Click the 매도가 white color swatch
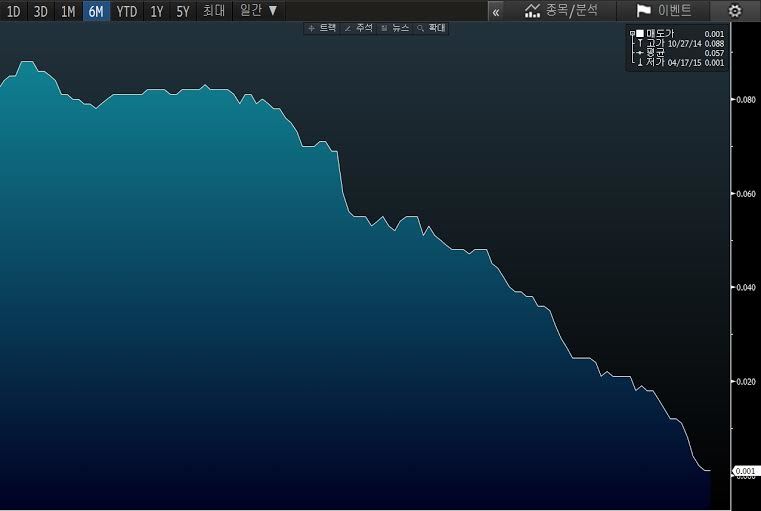The width and height of the screenshot is (761, 511). pos(640,34)
